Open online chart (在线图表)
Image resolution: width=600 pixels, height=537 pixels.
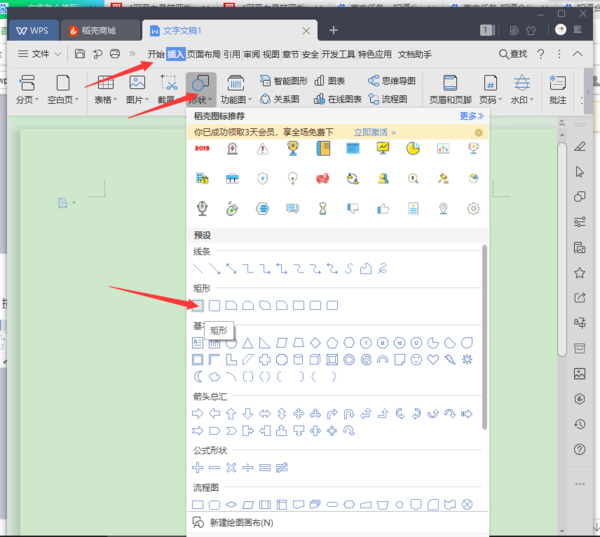click(x=338, y=99)
